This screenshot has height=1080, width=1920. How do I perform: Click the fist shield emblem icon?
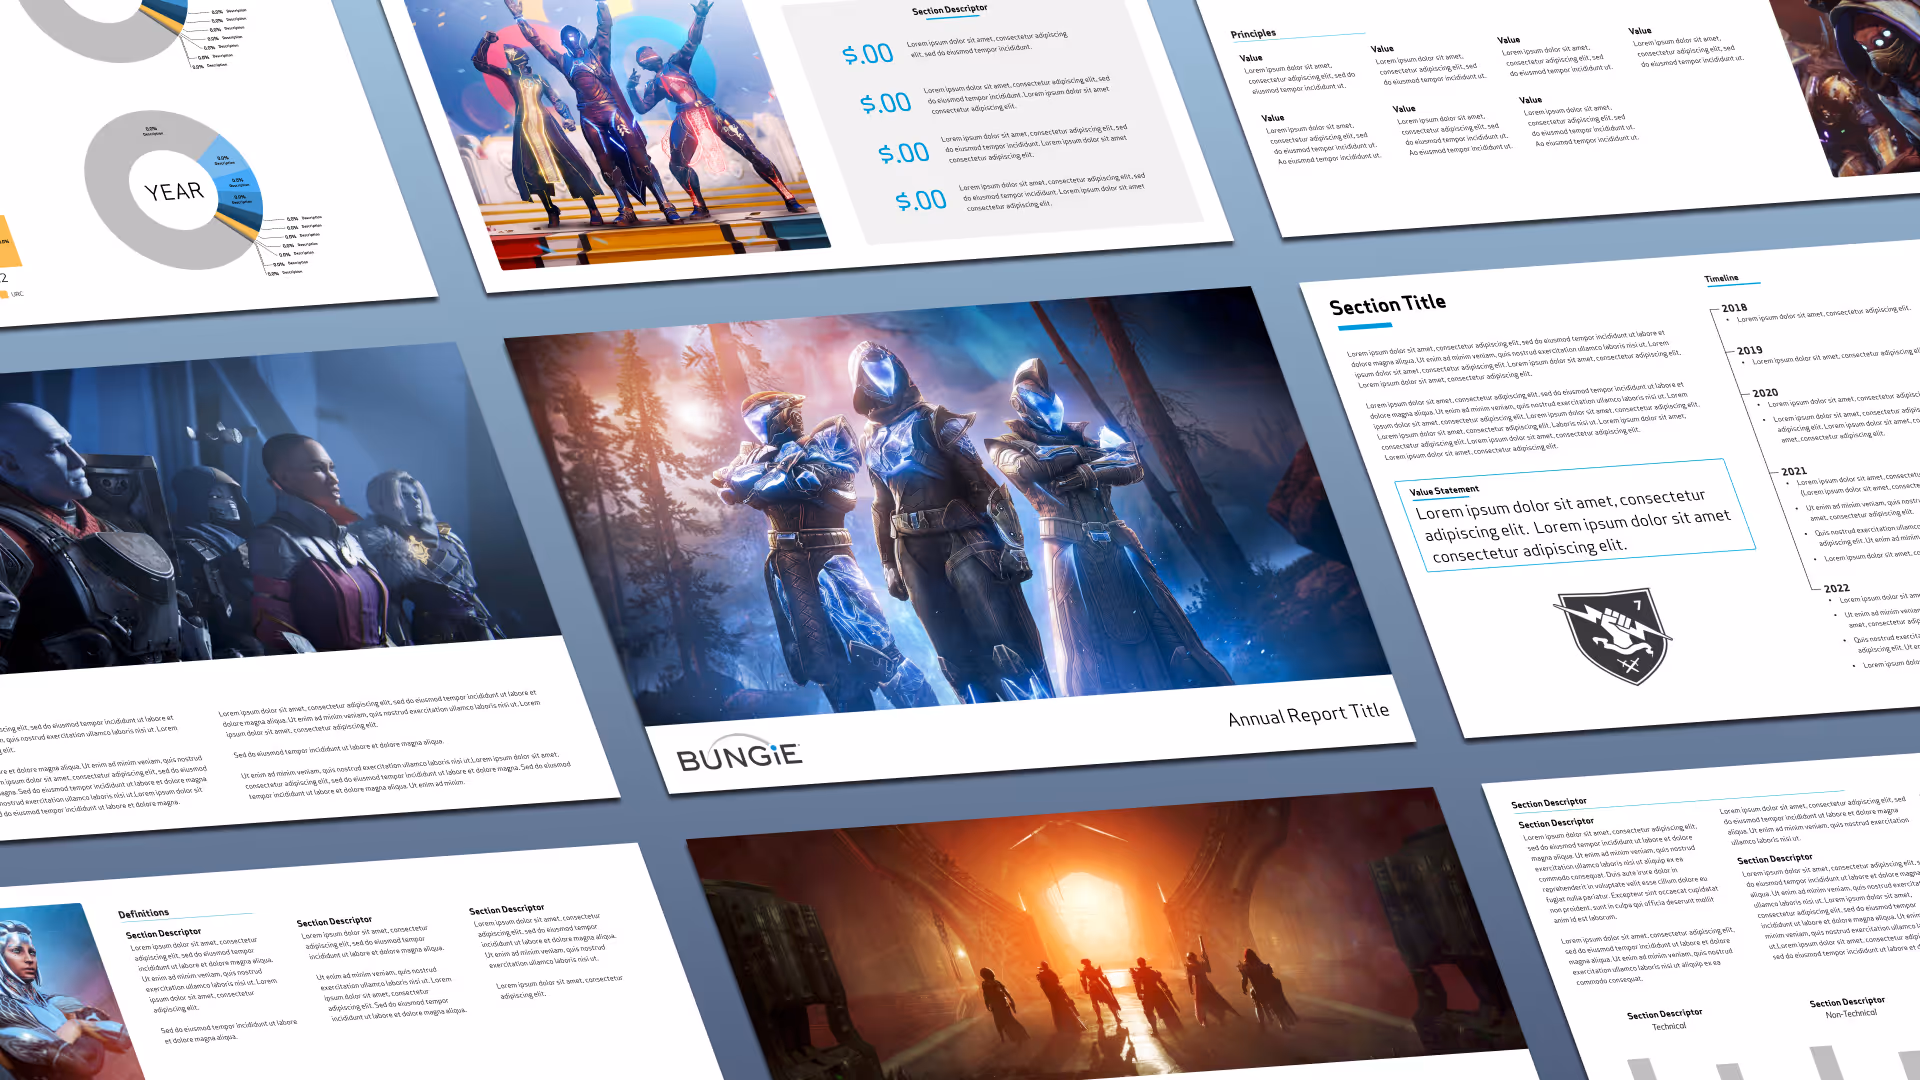(1612, 634)
